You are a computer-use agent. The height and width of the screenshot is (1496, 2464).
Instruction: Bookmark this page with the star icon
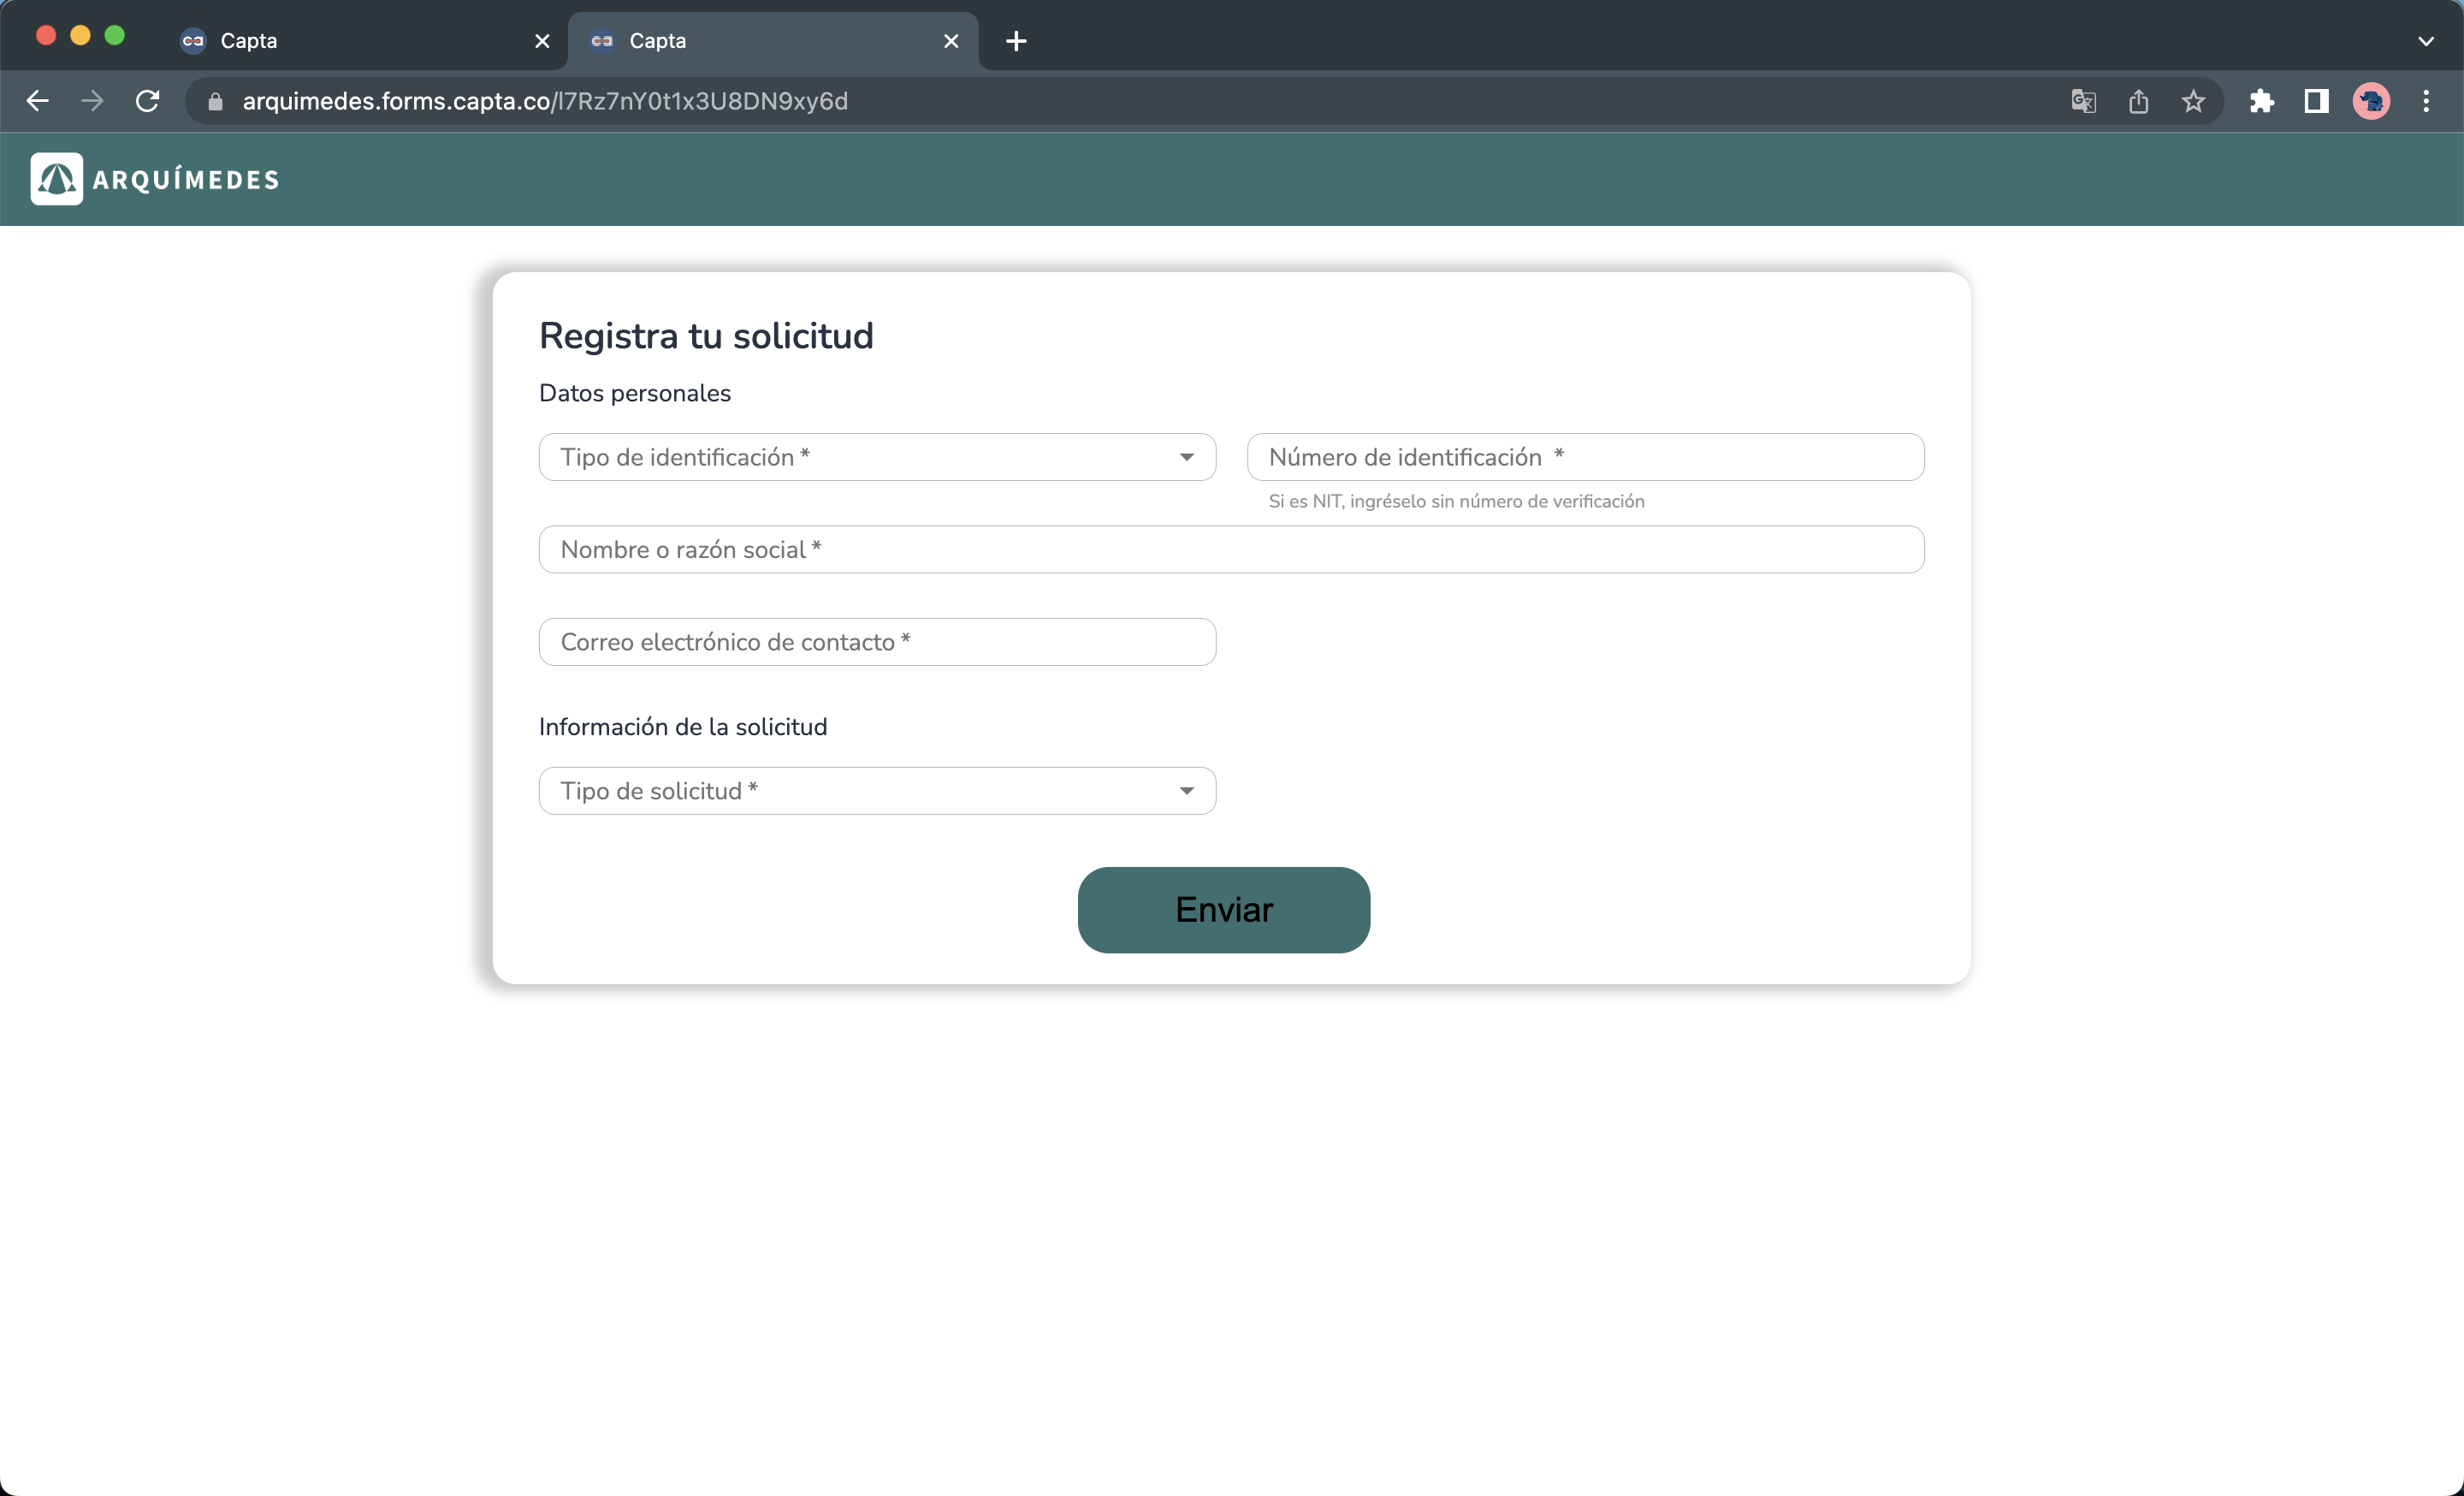click(2193, 101)
